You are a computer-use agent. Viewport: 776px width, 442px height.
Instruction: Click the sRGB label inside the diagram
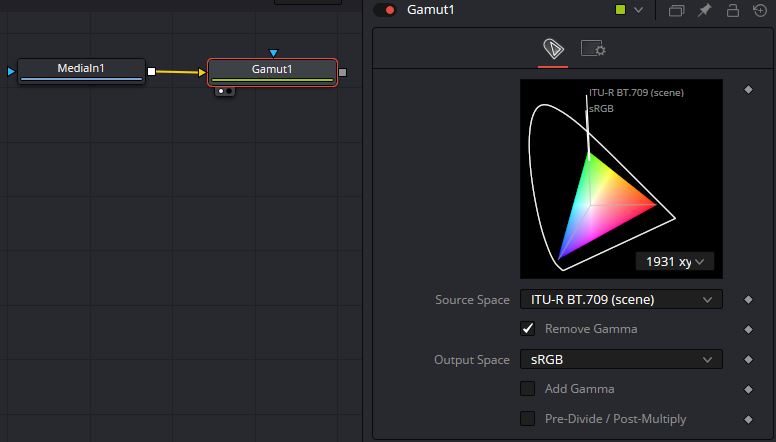(601, 108)
